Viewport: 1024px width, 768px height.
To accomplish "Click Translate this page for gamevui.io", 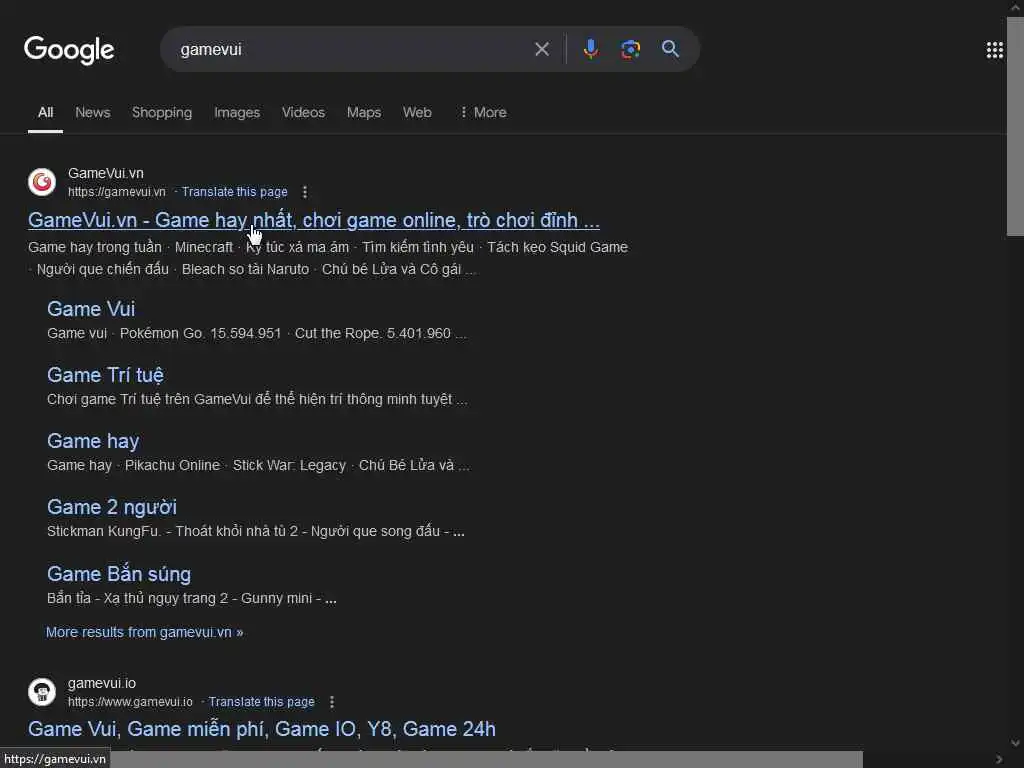I will pos(261,702).
